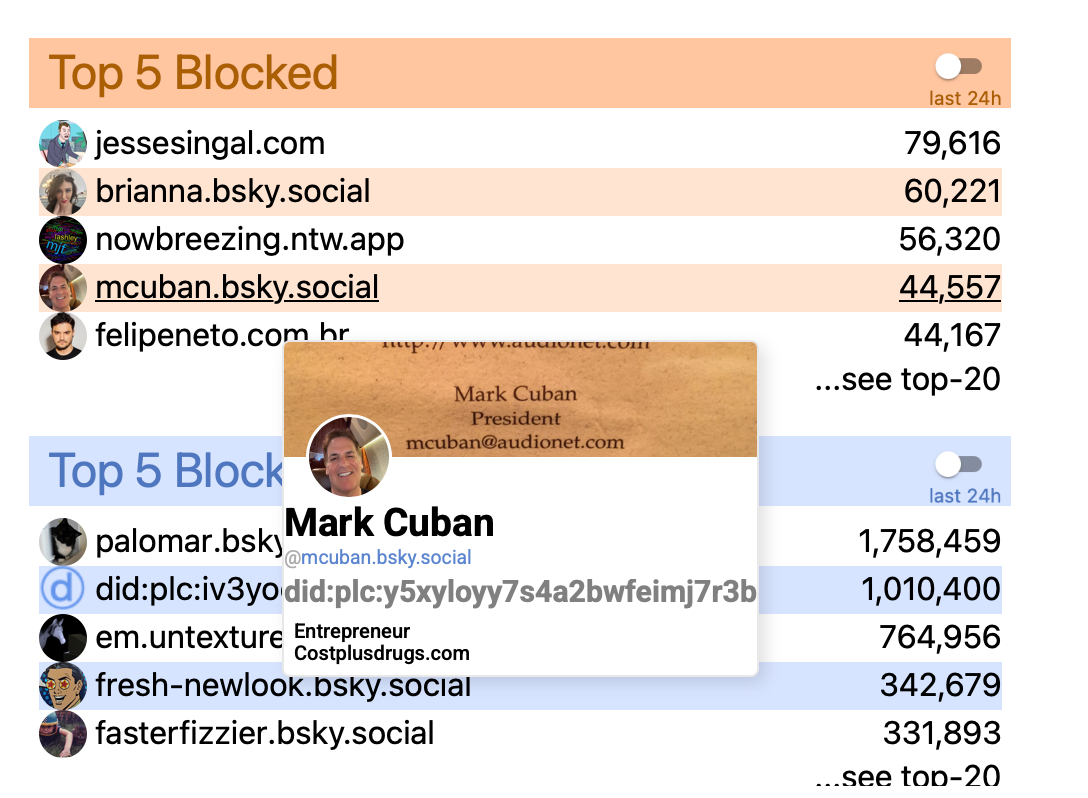Click the did:plc:iv3yo placeholder avatar icon
This screenshot has height=798, width=1088.
63,590
